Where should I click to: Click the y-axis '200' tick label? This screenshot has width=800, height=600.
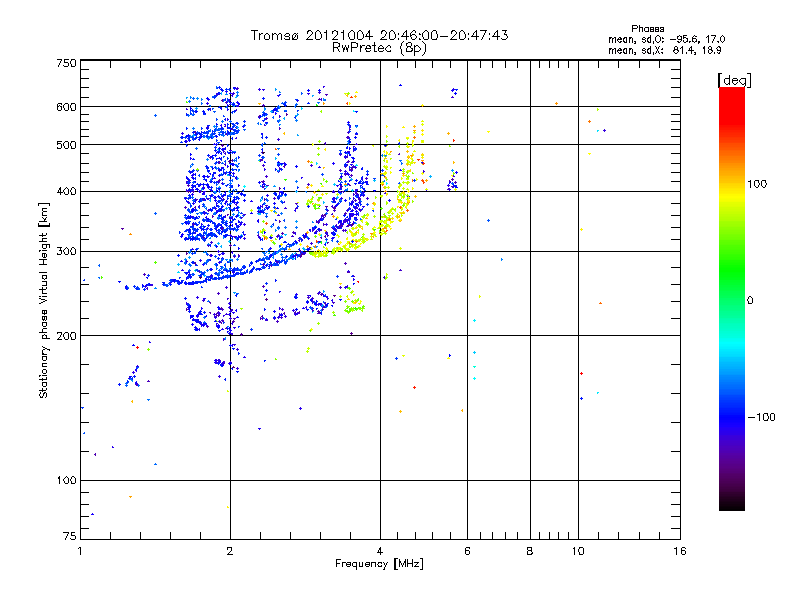[66, 336]
